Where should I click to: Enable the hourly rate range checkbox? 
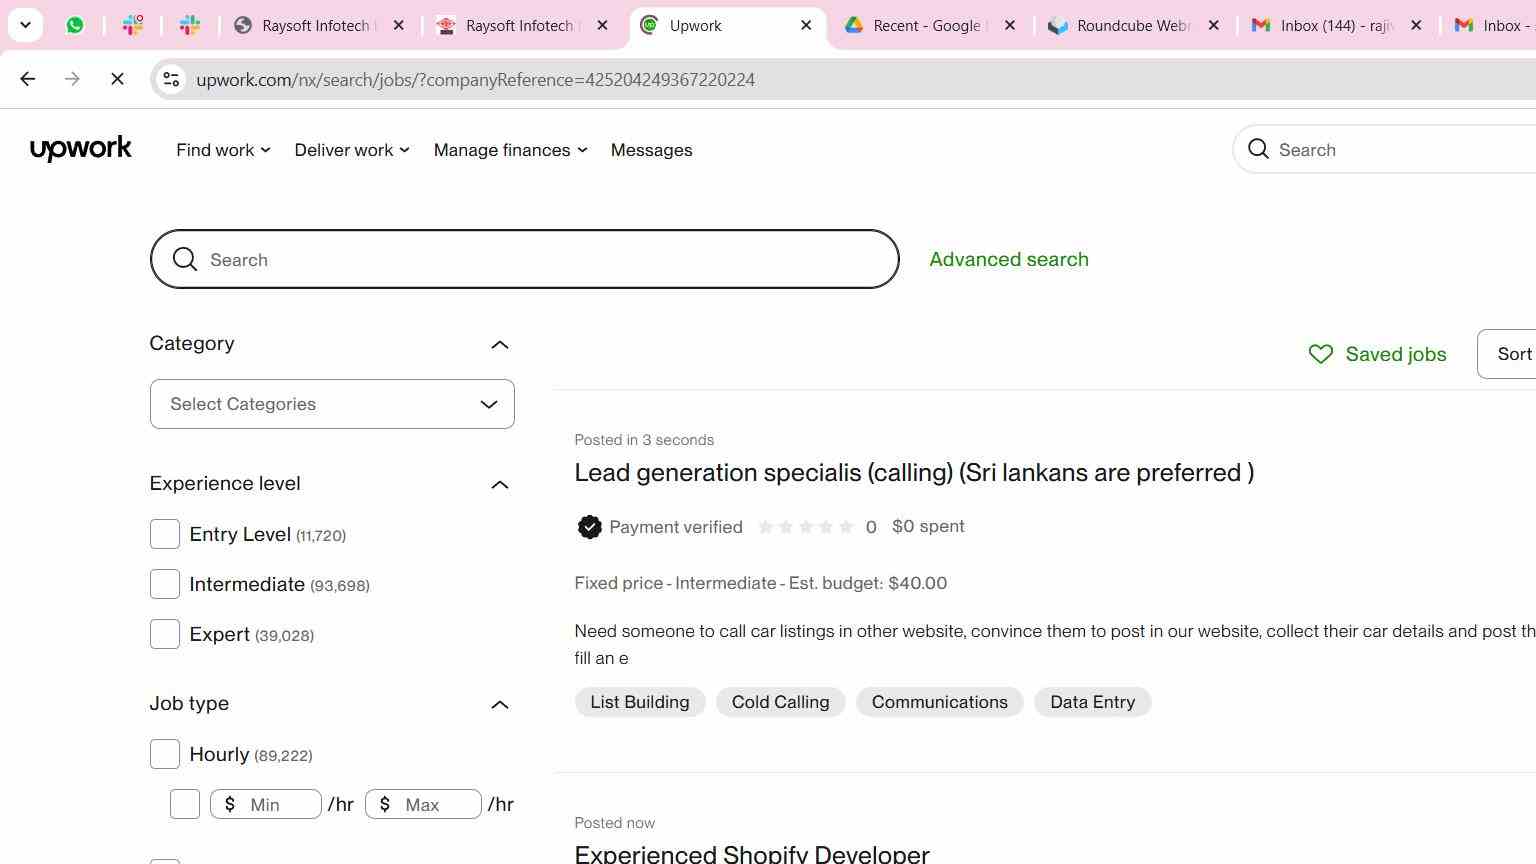pos(185,804)
